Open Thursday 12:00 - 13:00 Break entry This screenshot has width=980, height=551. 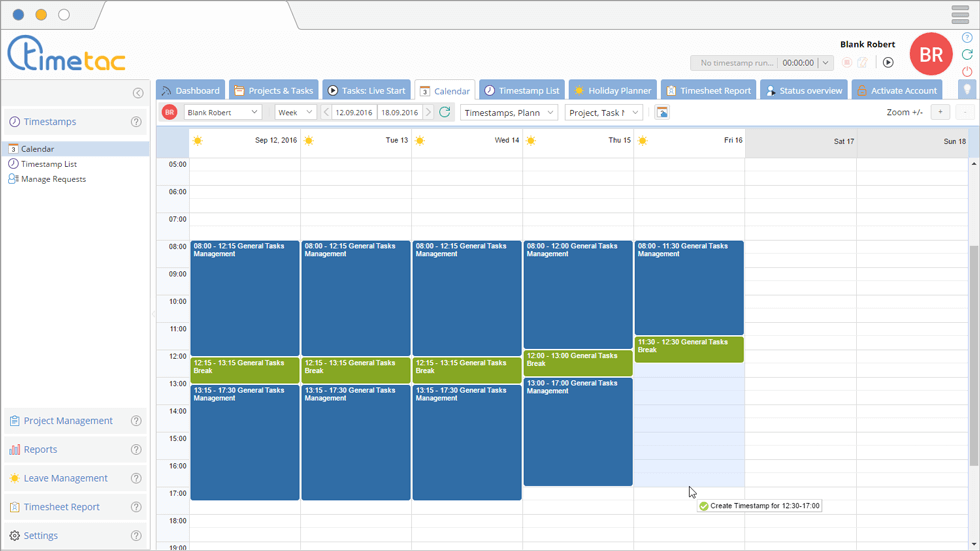tap(578, 364)
